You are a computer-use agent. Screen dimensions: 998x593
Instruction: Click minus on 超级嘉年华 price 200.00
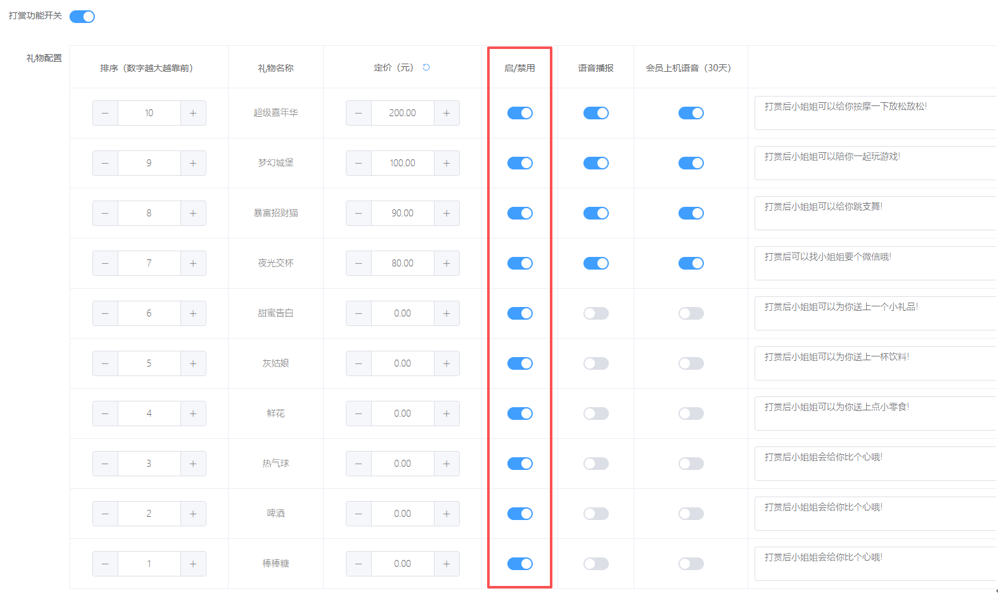click(x=359, y=113)
